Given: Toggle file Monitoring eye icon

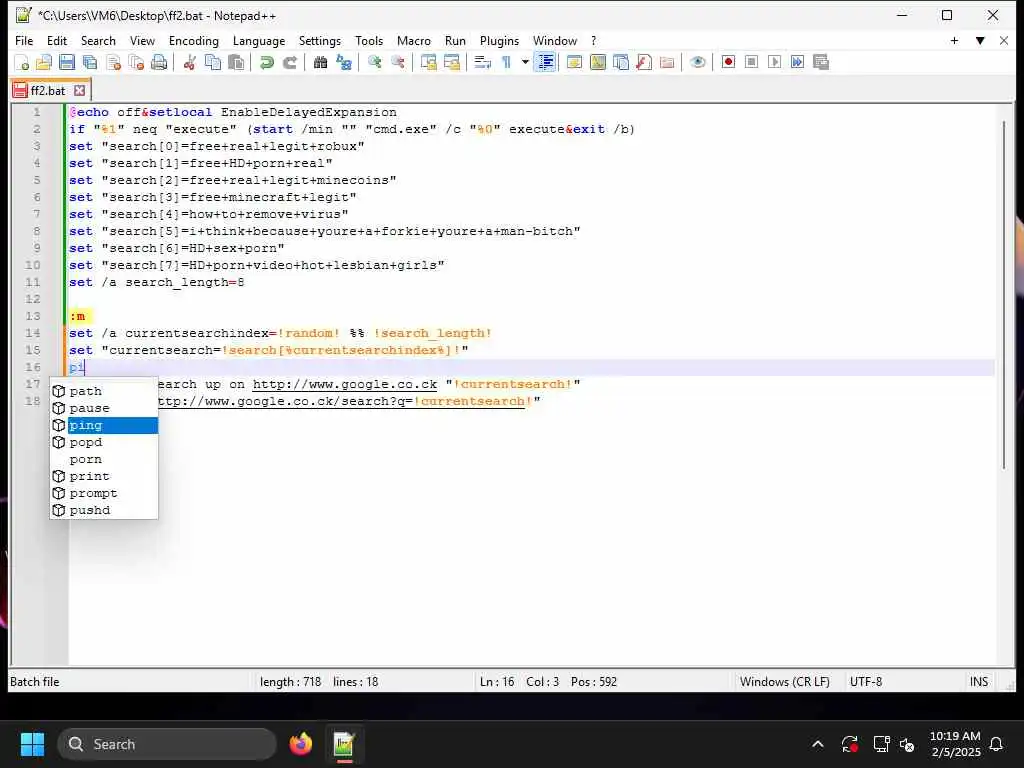Looking at the screenshot, I should 697,63.
